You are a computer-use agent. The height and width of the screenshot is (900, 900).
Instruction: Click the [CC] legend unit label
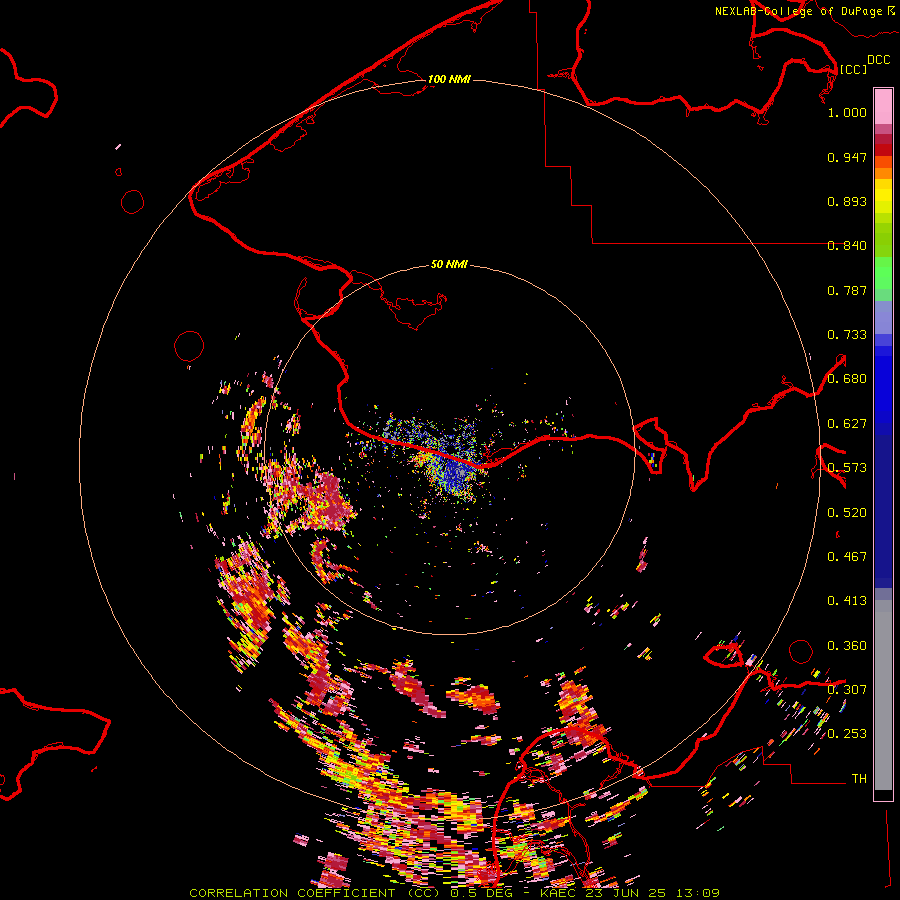point(853,69)
